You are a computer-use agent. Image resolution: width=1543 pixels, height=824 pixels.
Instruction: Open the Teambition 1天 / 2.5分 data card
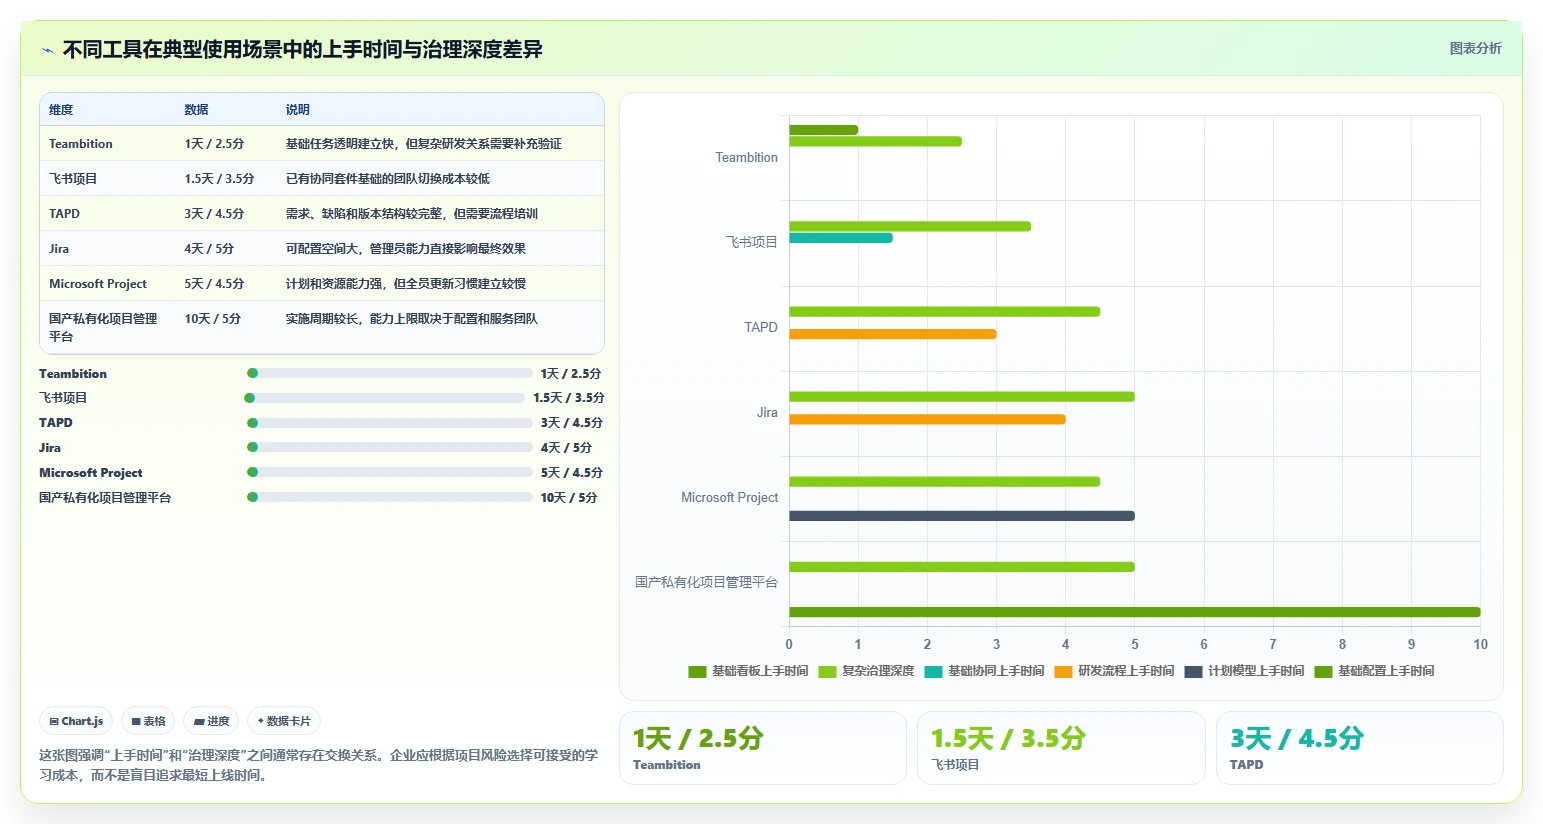click(763, 748)
